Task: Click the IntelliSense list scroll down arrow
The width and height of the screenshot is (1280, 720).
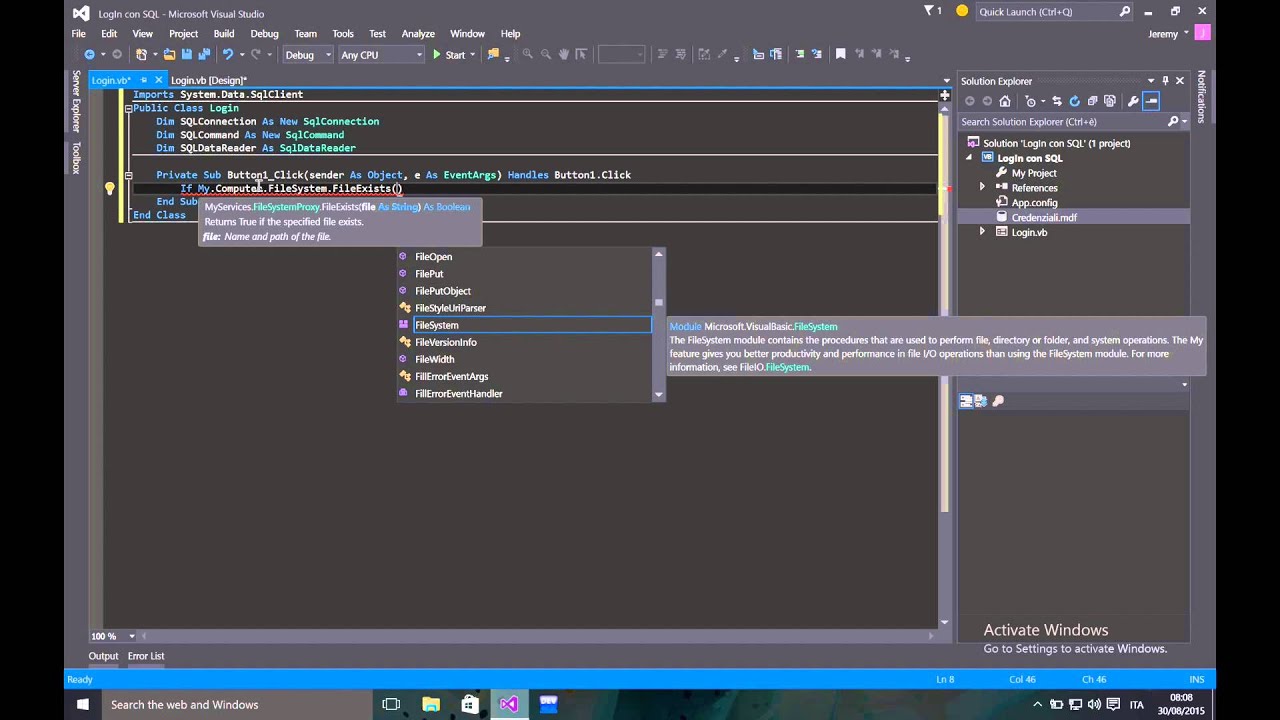Action: coord(658,394)
